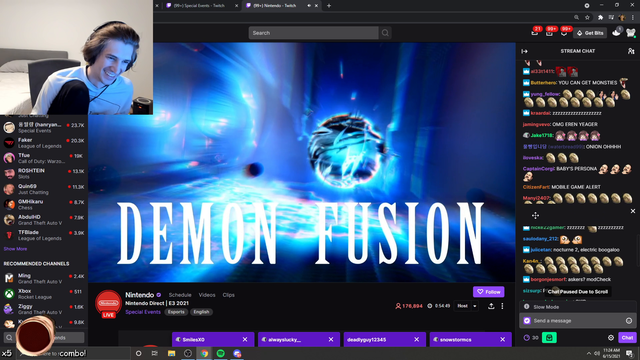Share the Nintendo stream
This screenshot has width=640, height=360.
(x=491, y=306)
